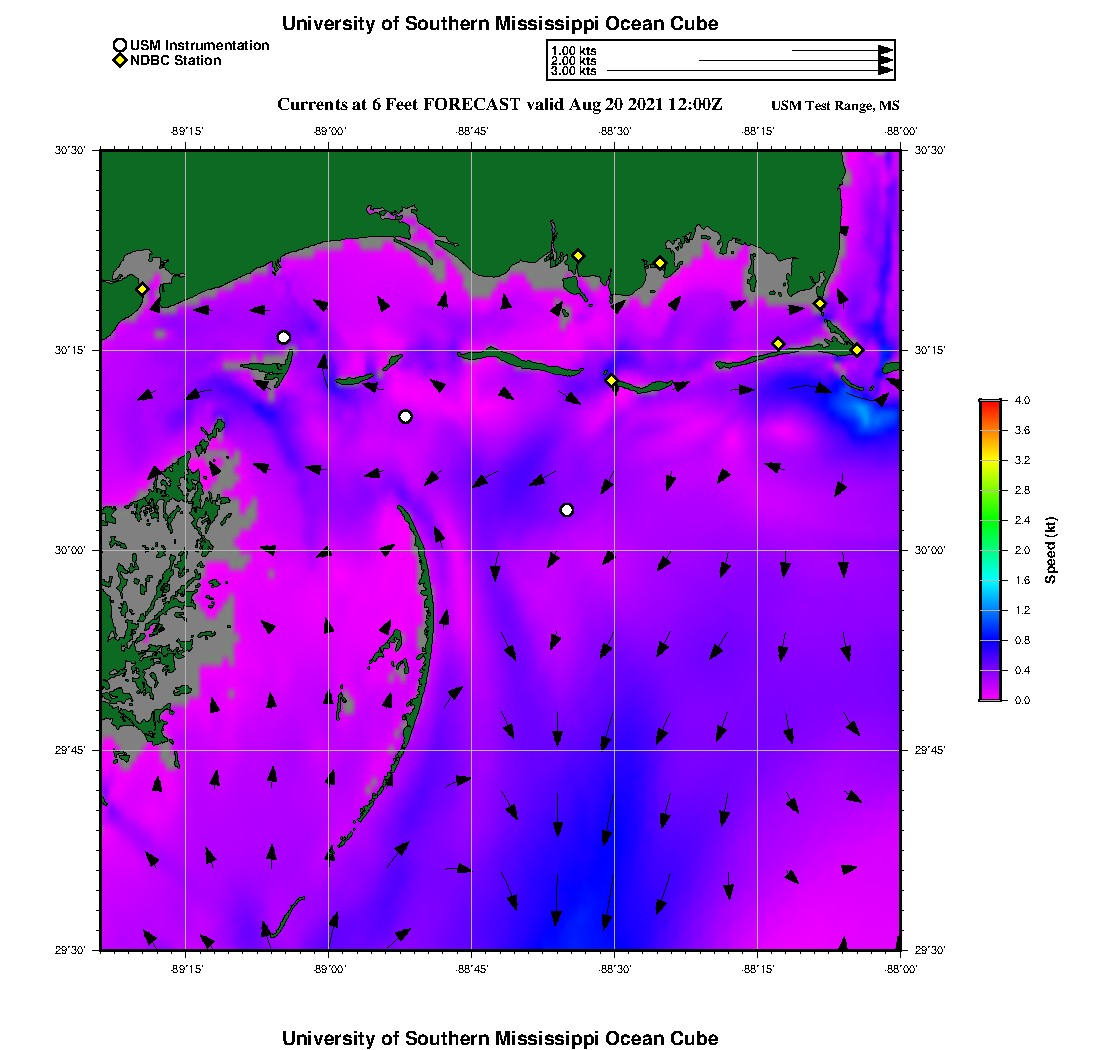The image size is (1100, 1050).
Task: Click the -88°30' longitude label on the bottom axis
Action: pos(615,969)
